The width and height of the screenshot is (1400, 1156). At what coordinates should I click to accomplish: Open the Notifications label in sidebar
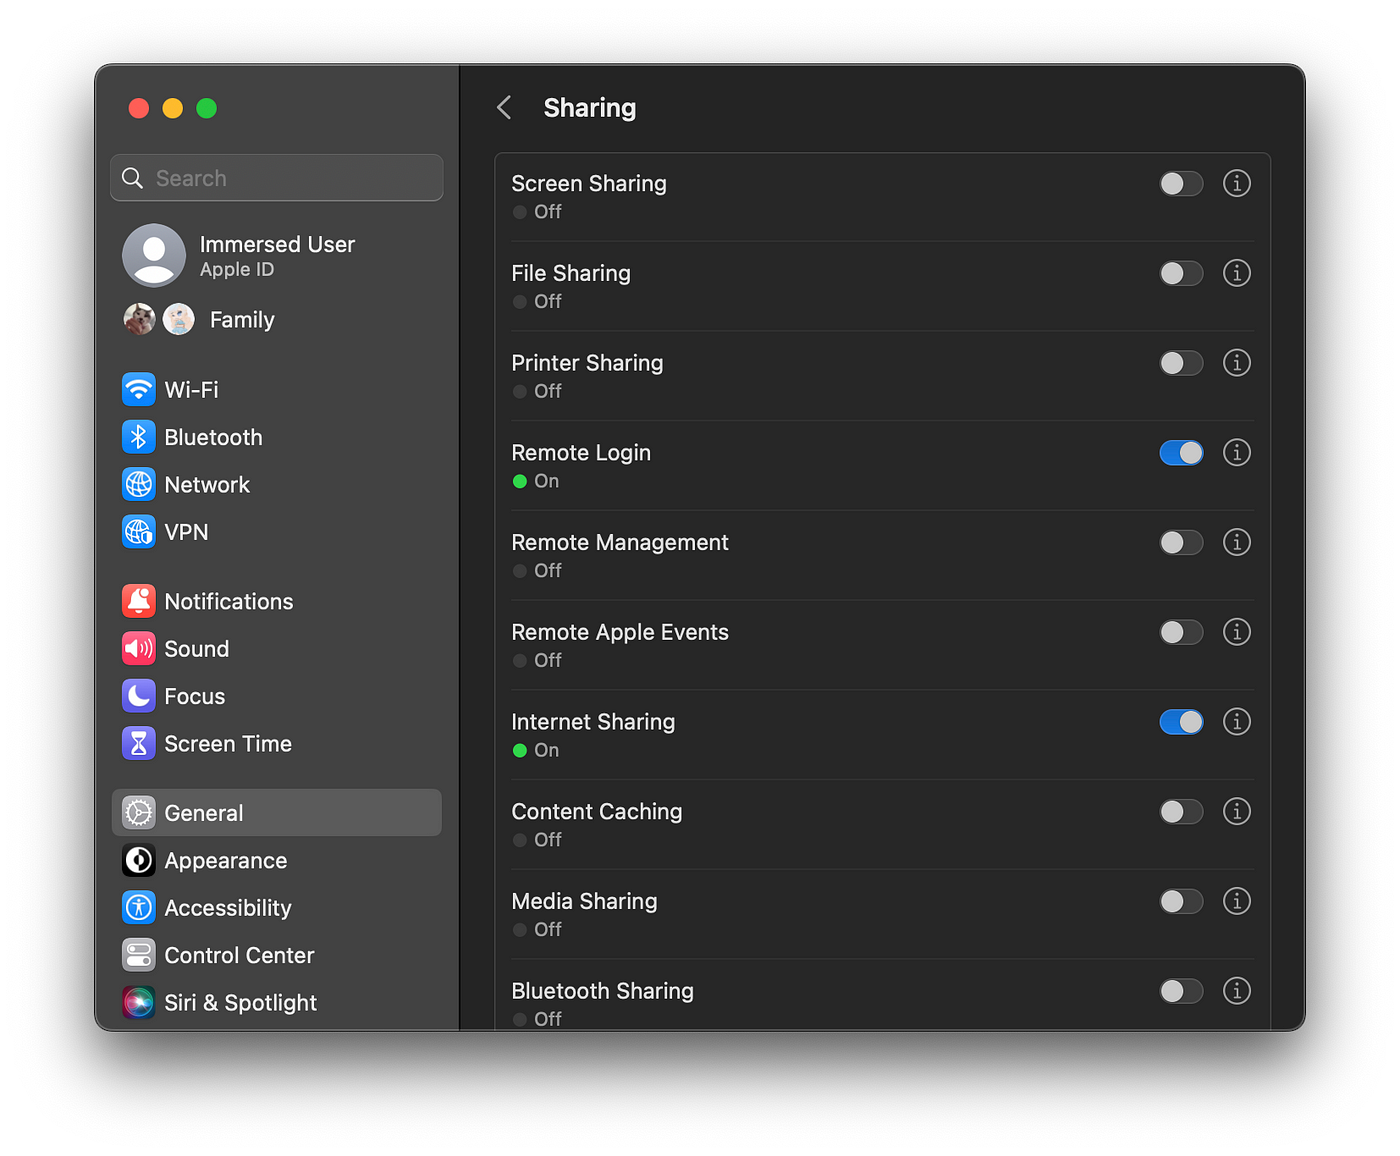click(229, 601)
